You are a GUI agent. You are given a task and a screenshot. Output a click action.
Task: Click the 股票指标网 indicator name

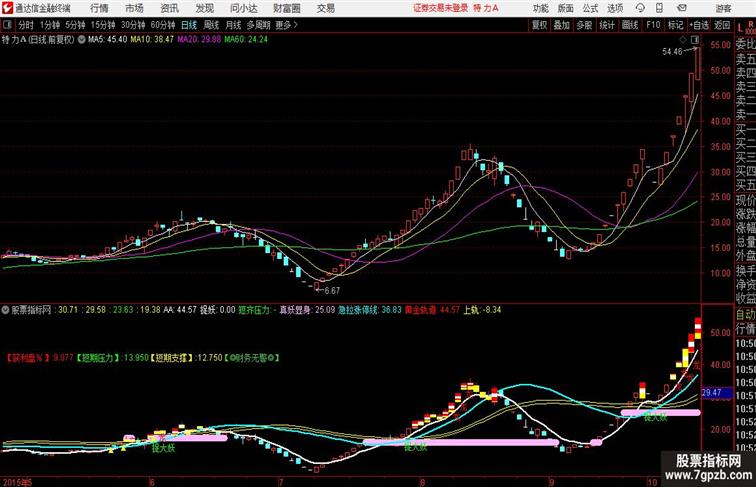pos(31,310)
